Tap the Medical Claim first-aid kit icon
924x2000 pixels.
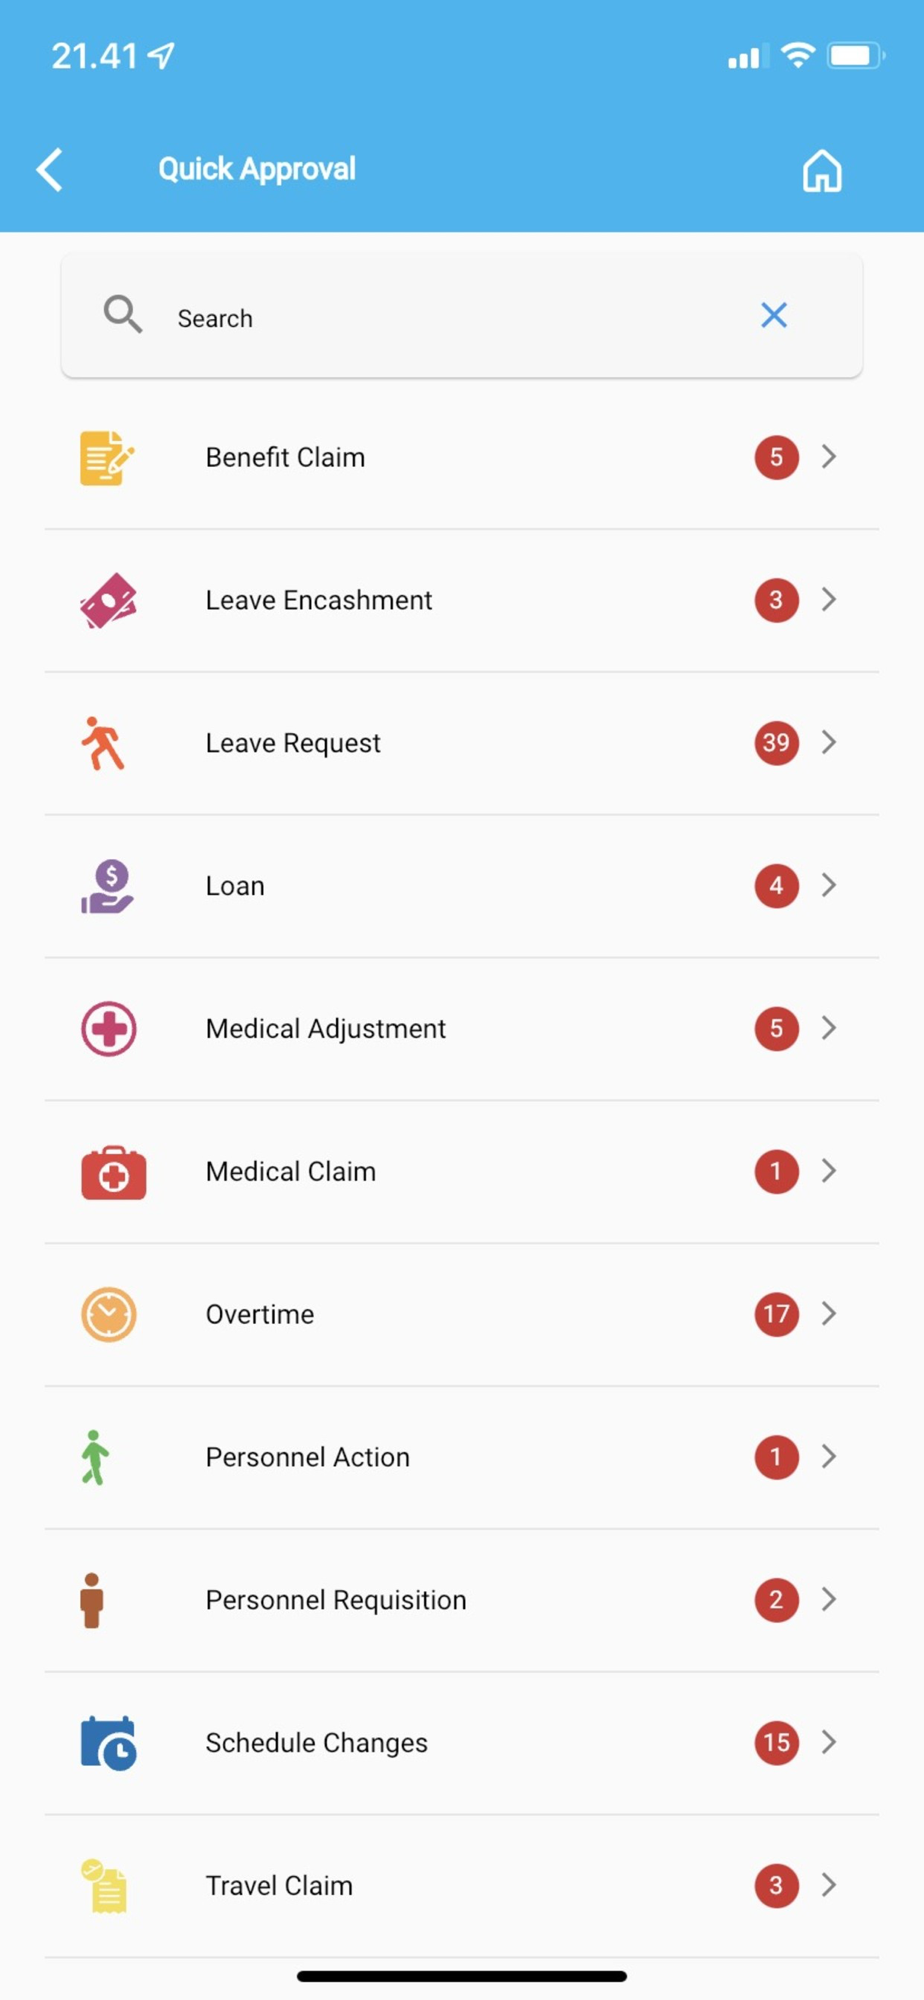tap(113, 1173)
